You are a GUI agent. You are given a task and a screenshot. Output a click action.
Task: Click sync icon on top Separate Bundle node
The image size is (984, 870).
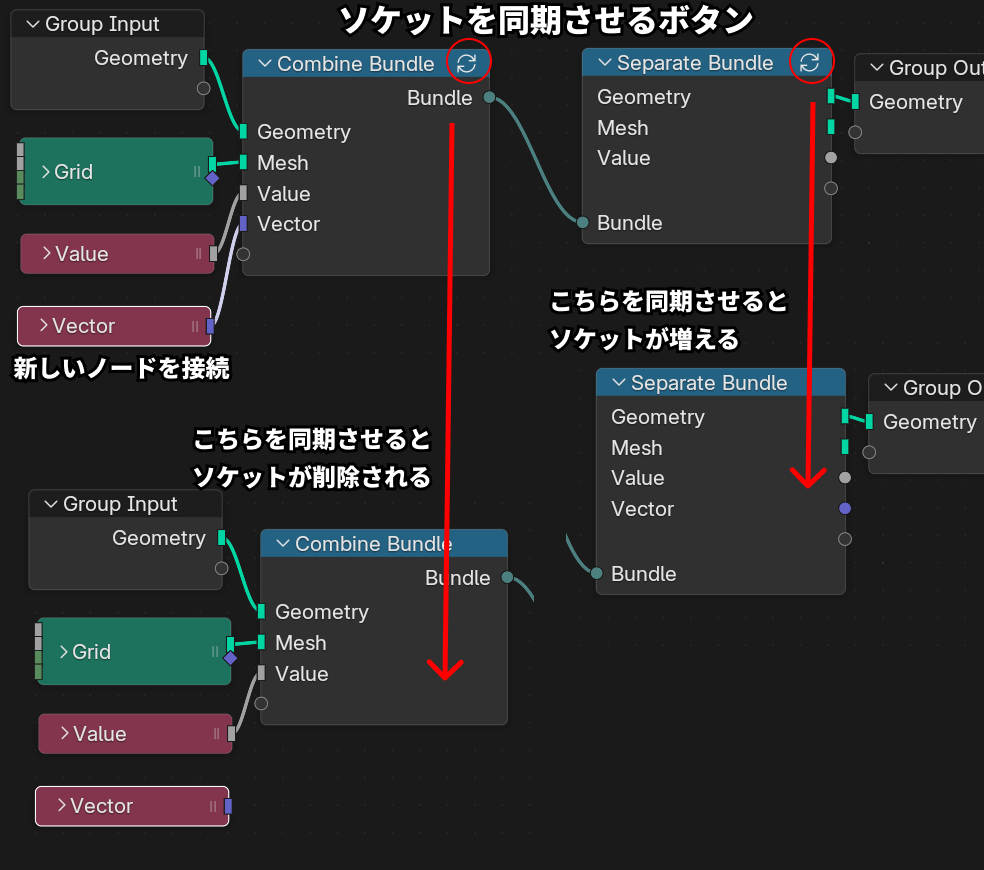tap(809, 63)
